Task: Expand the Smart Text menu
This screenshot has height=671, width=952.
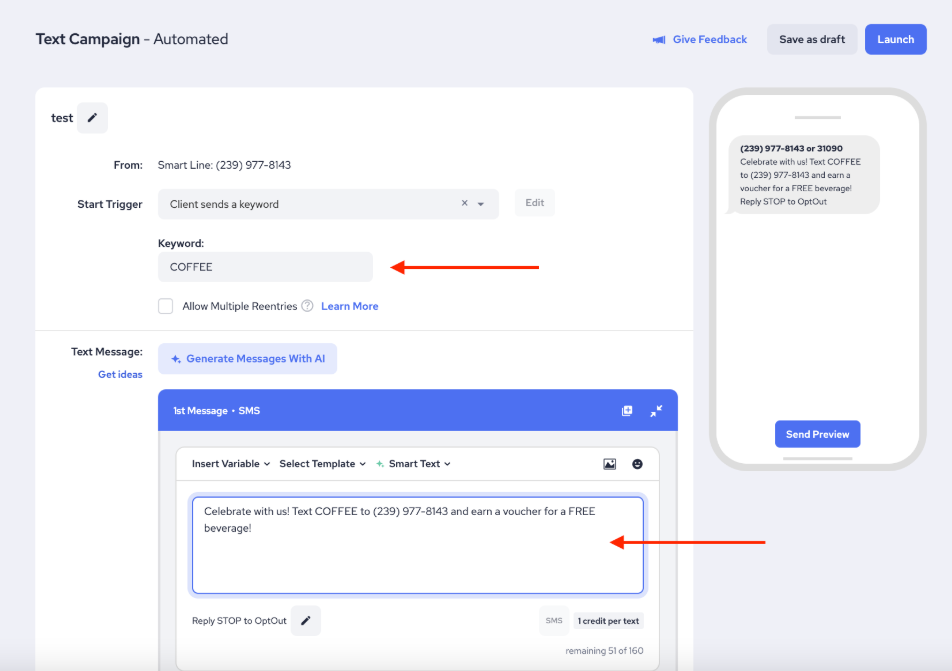Action: [414, 464]
